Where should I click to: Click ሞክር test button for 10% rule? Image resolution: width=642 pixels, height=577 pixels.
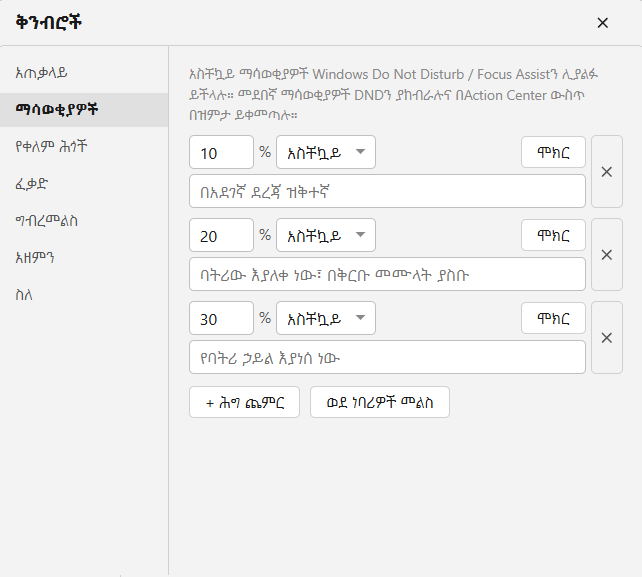point(553,152)
